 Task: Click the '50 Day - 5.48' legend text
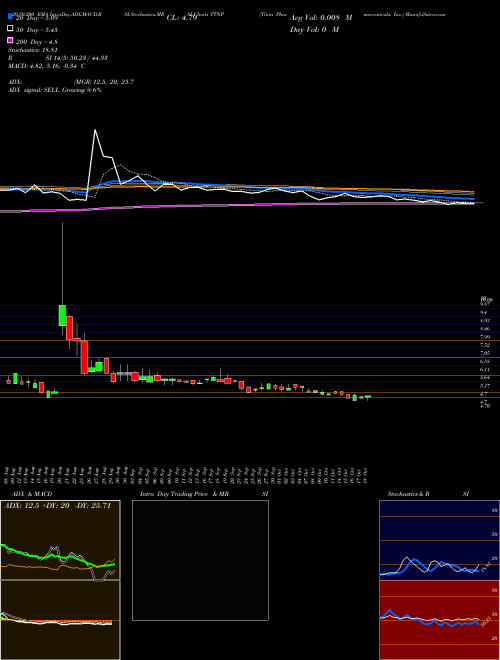(x=36, y=30)
